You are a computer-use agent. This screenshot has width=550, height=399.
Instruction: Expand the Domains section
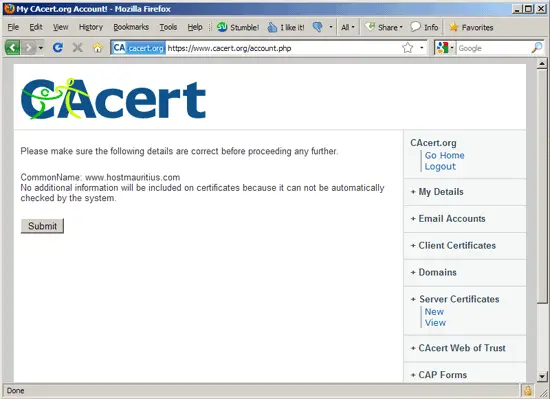(x=434, y=272)
